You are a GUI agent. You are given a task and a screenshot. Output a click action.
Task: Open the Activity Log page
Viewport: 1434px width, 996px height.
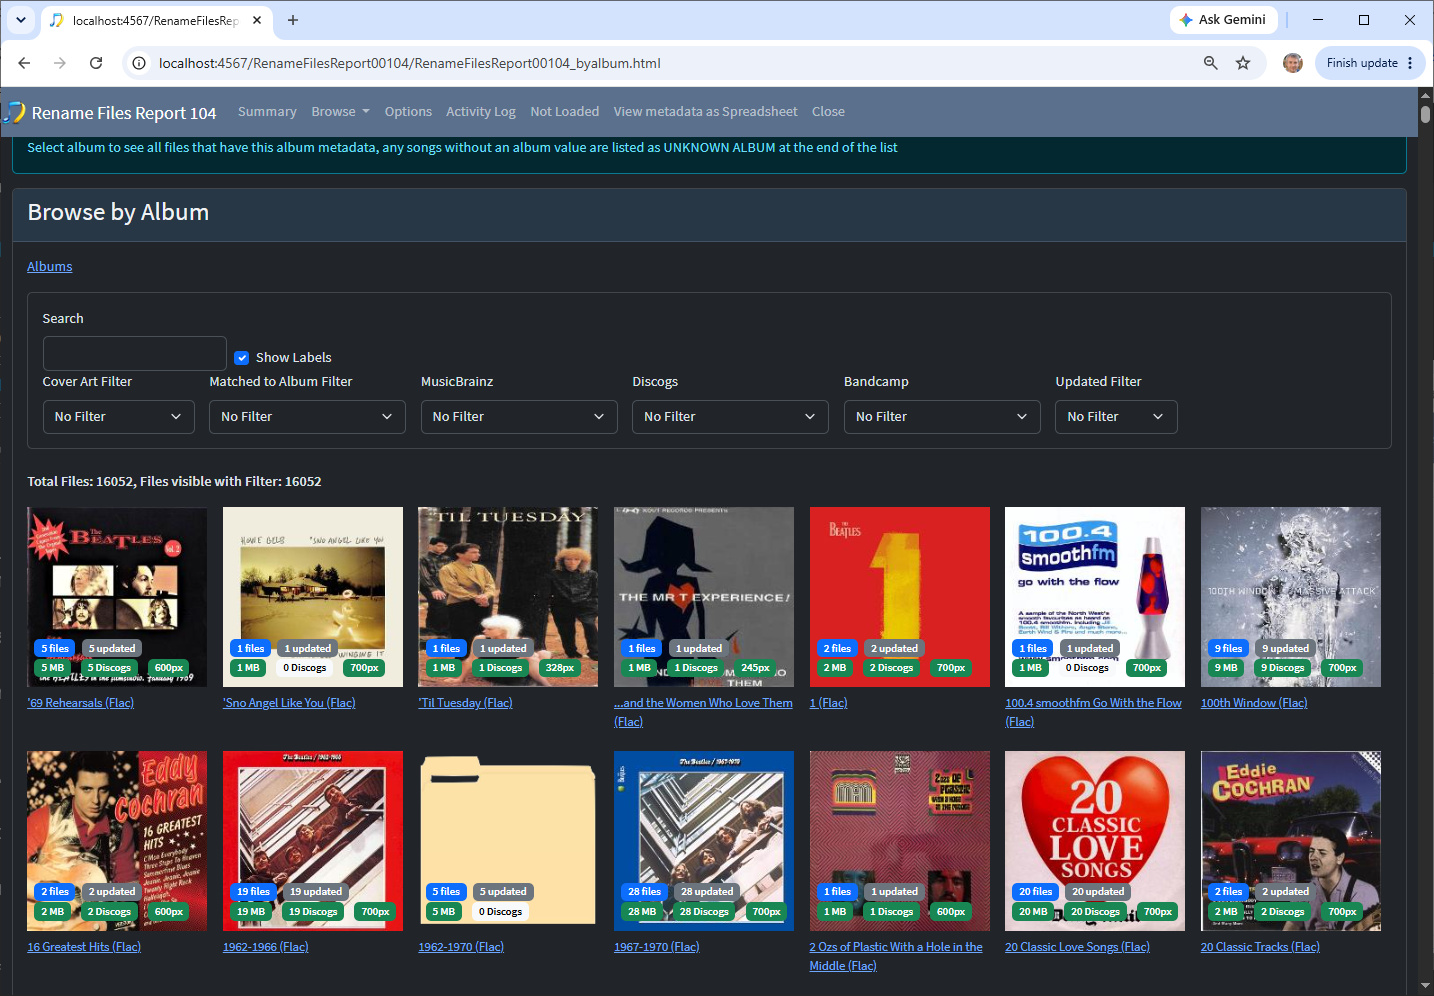click(481, 112)
